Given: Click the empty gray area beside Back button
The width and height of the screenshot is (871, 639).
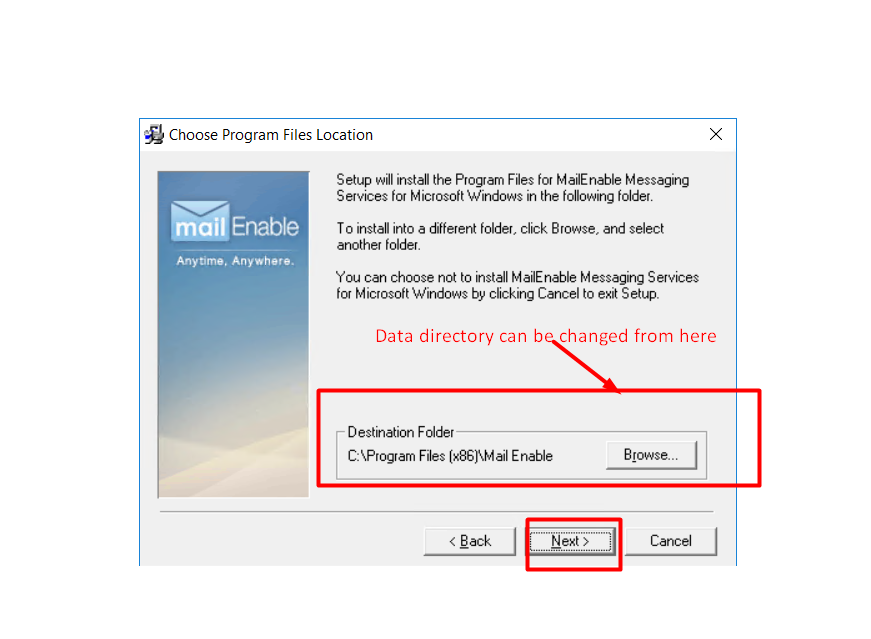Looking at the screenshot, I should [289, 541].
